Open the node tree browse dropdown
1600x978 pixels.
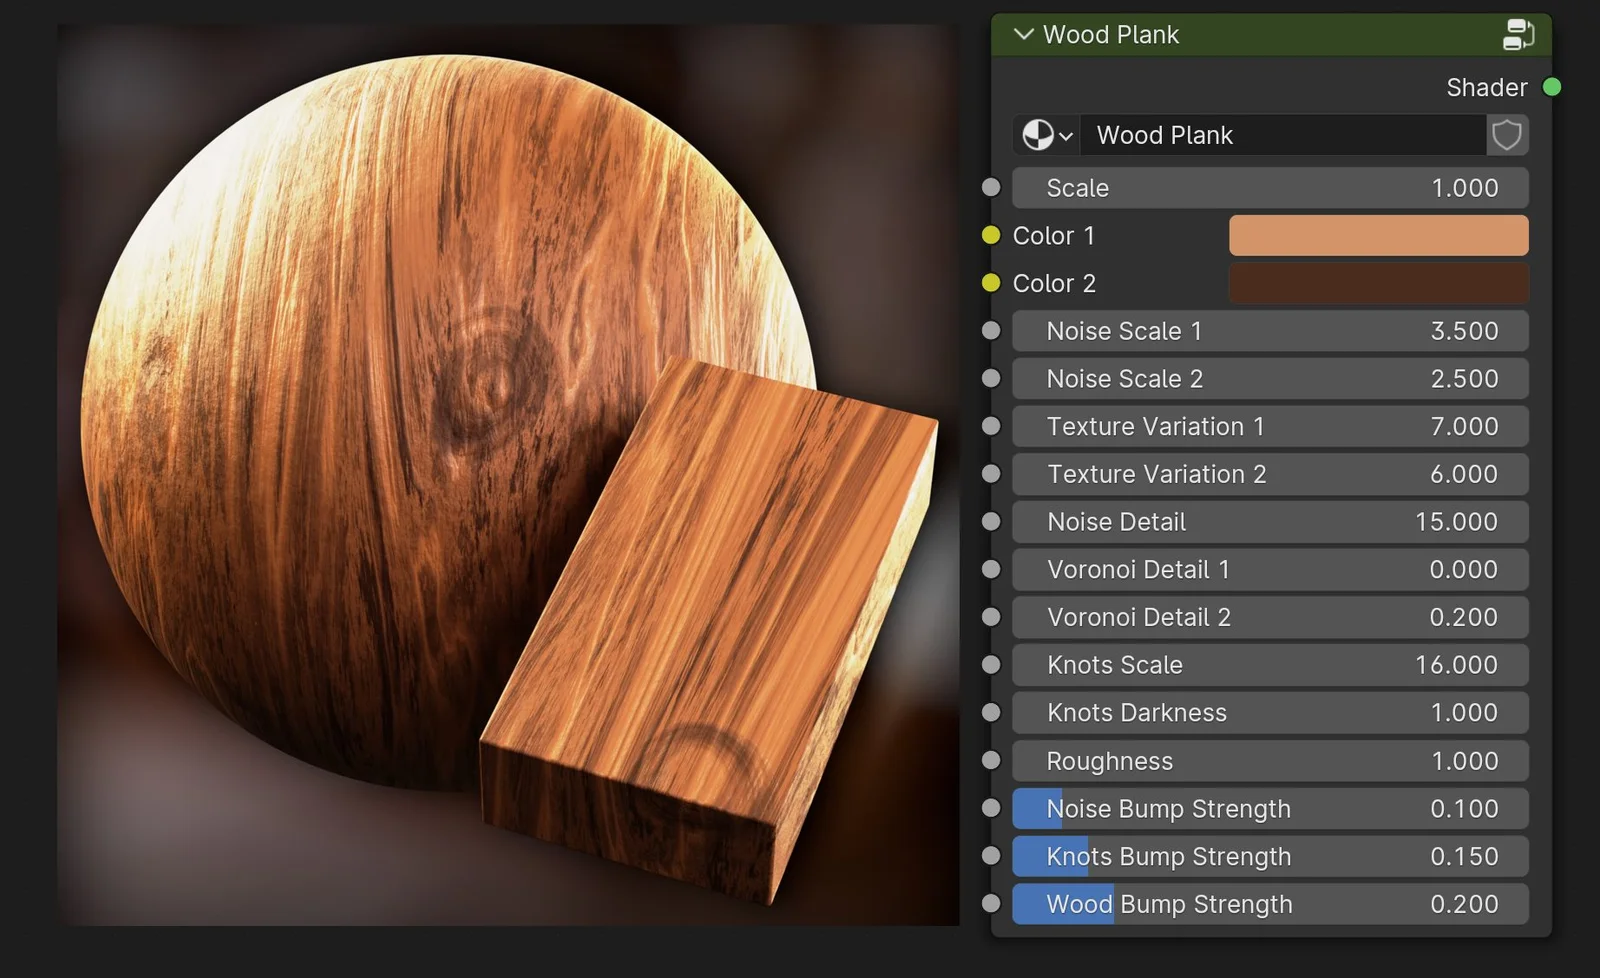[x=1046, y=135]
